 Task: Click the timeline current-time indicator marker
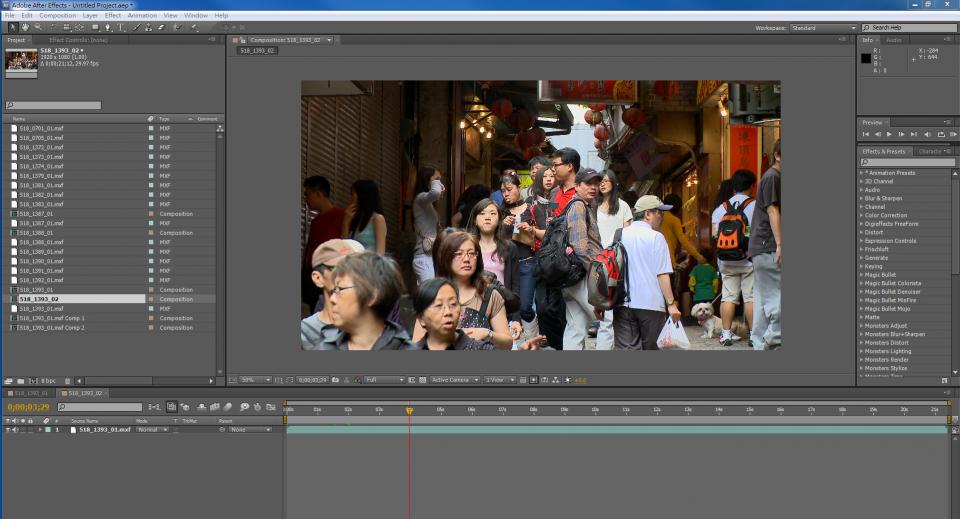click(409, 410)
